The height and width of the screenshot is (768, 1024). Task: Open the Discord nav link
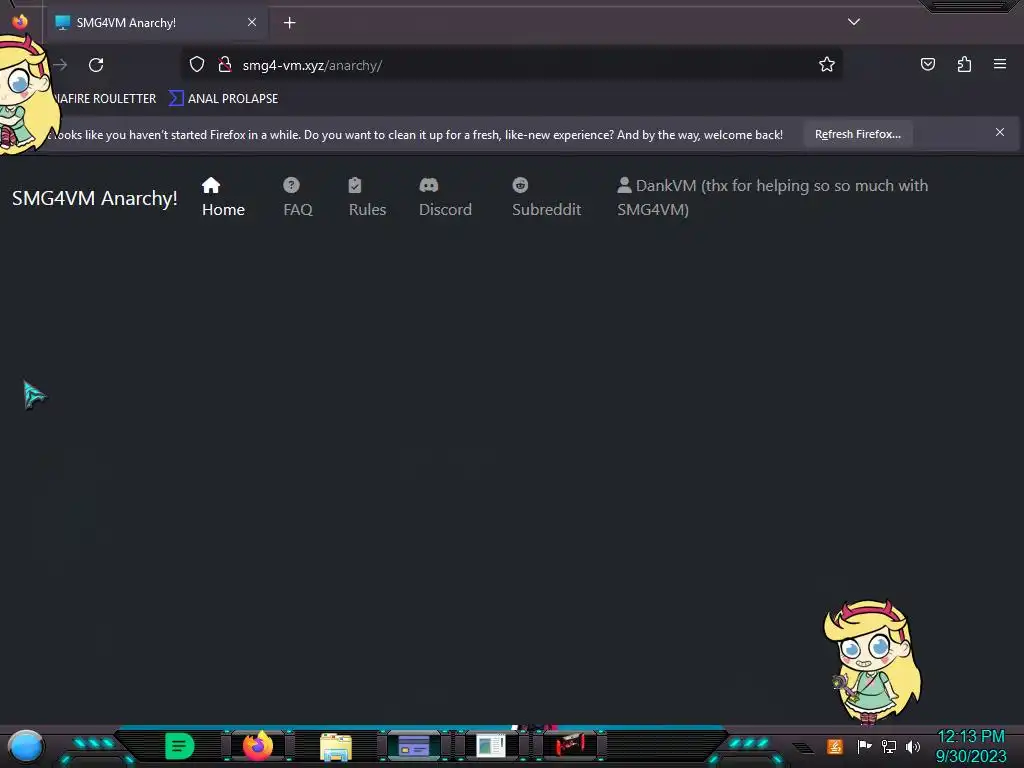(445, 197)
